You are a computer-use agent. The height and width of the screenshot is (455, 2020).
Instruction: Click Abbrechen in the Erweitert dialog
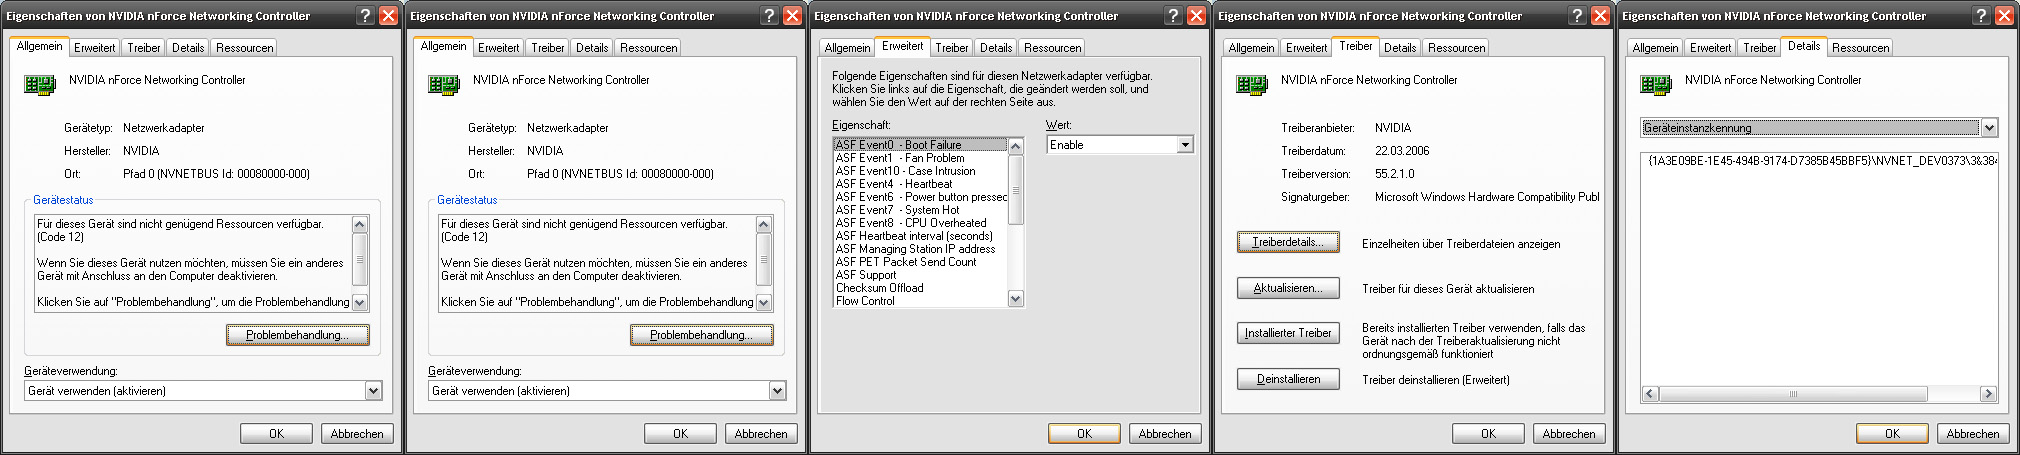[1165, 434]
